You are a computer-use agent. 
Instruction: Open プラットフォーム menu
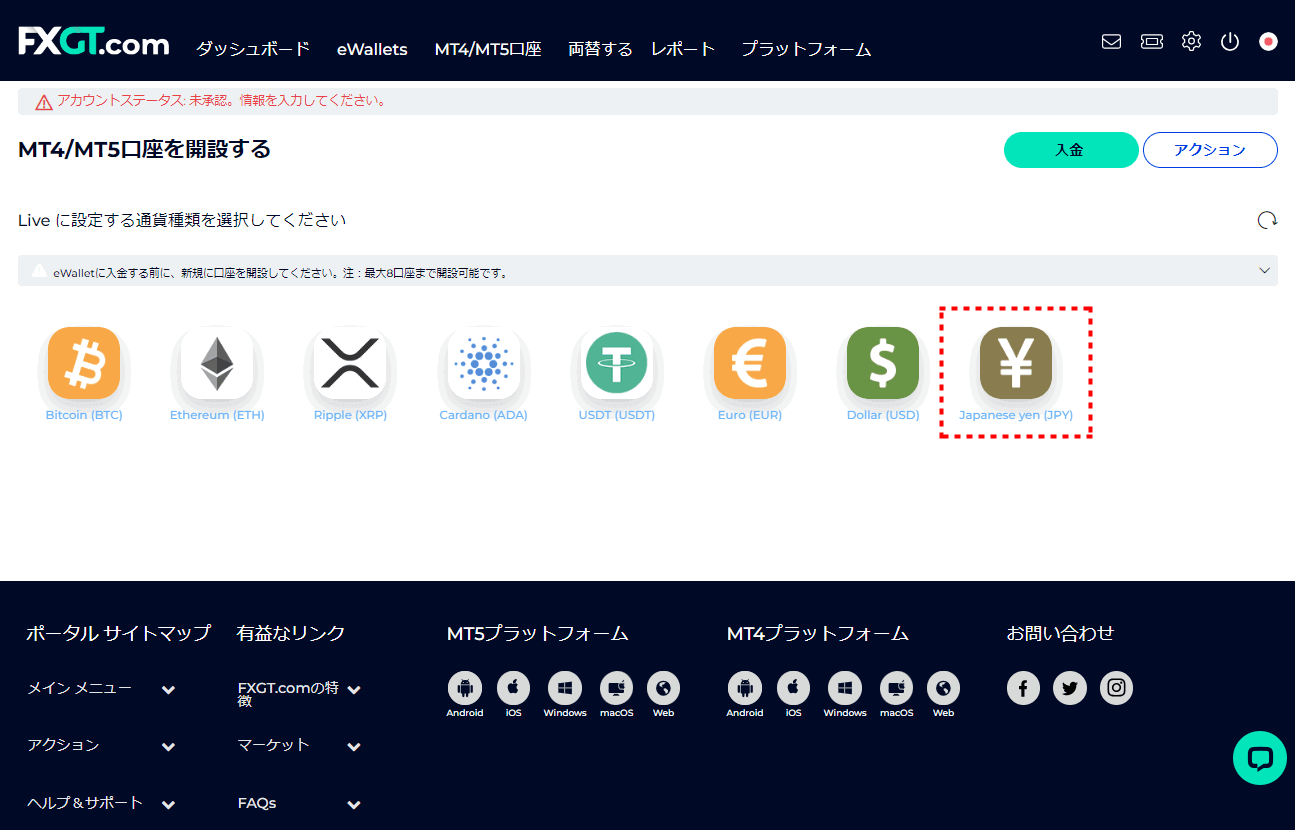click(x=806, y=49)
